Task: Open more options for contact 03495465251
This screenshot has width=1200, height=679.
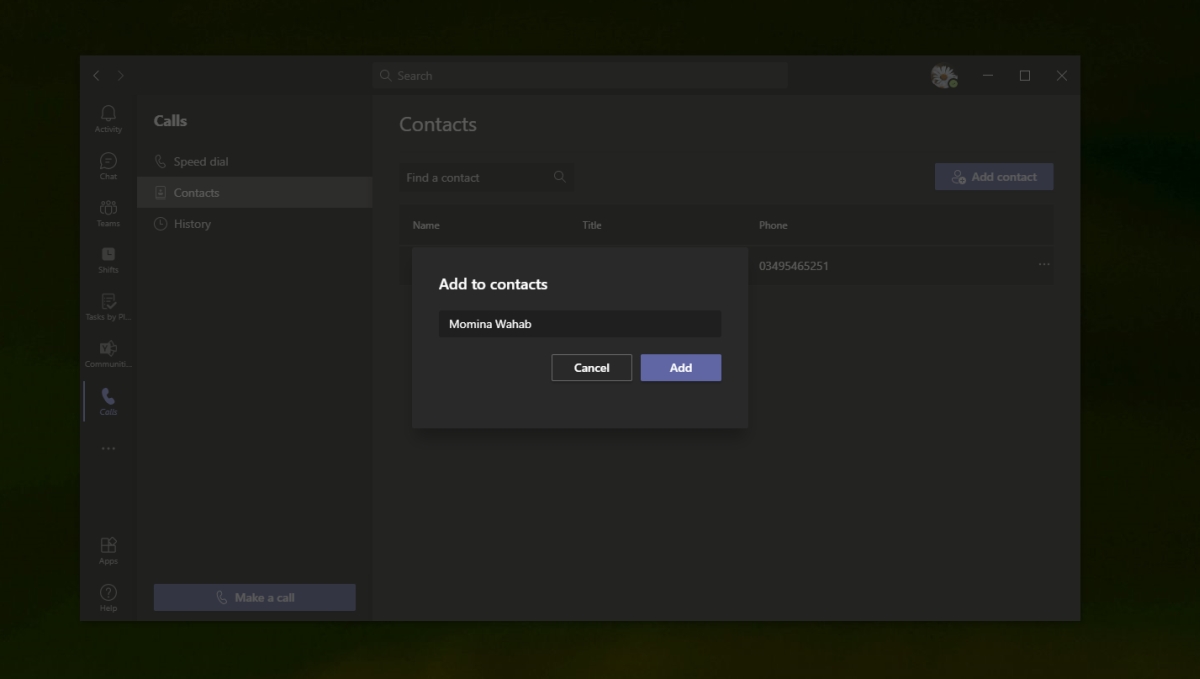Action: (x=1044, y=264)
